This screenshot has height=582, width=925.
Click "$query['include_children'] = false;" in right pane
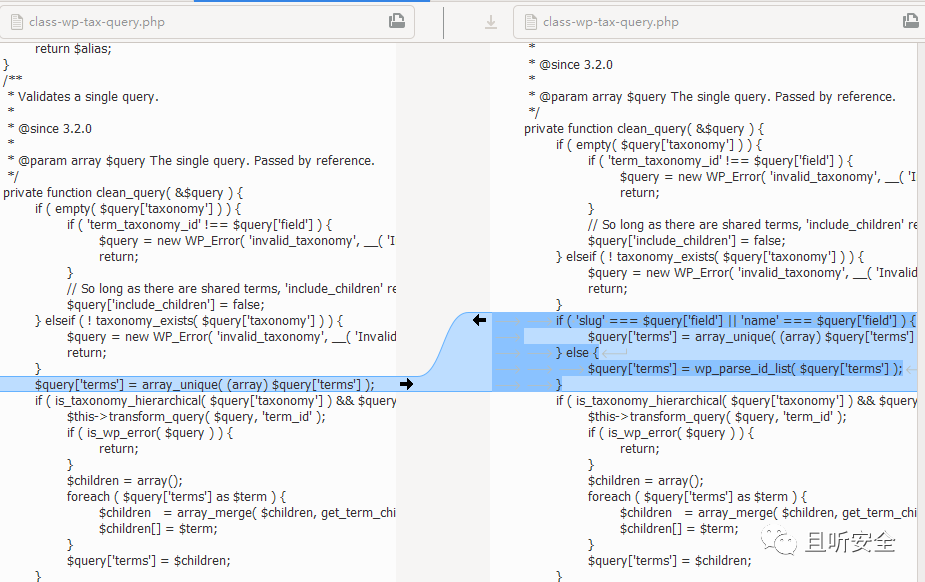(687, 241)
